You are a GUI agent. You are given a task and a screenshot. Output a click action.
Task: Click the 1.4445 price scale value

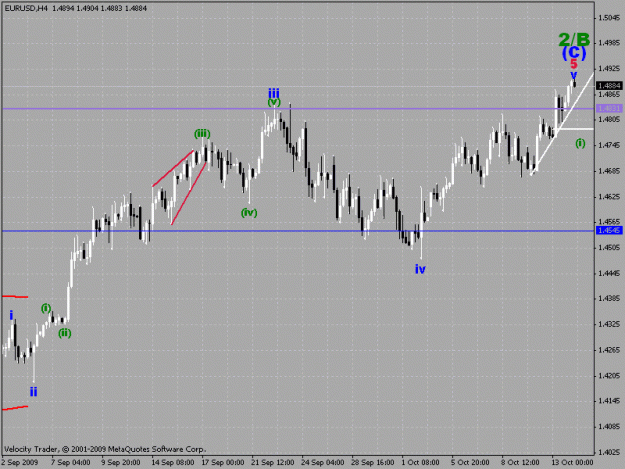click(610, 273)
